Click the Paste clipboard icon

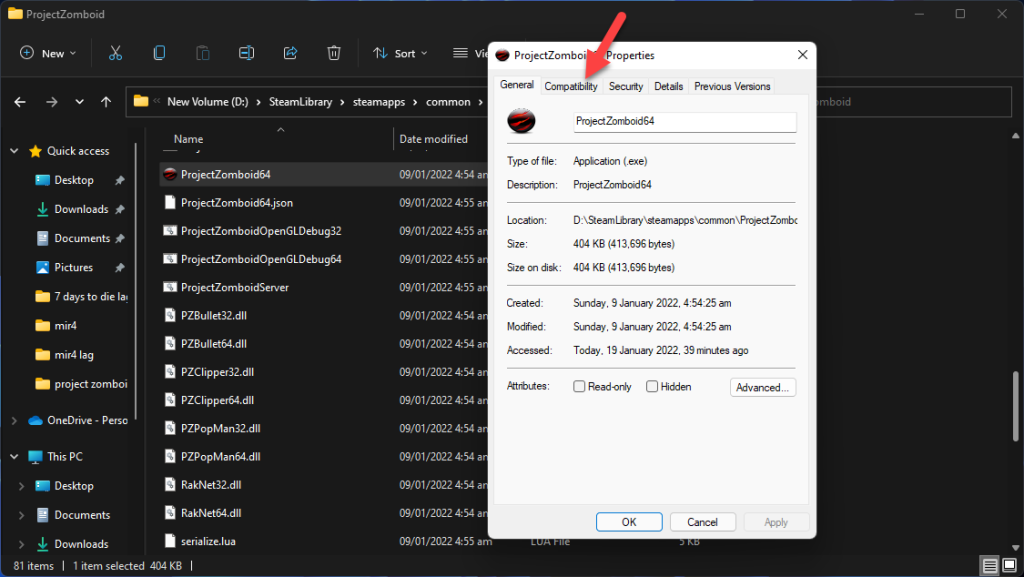point(202,53)
